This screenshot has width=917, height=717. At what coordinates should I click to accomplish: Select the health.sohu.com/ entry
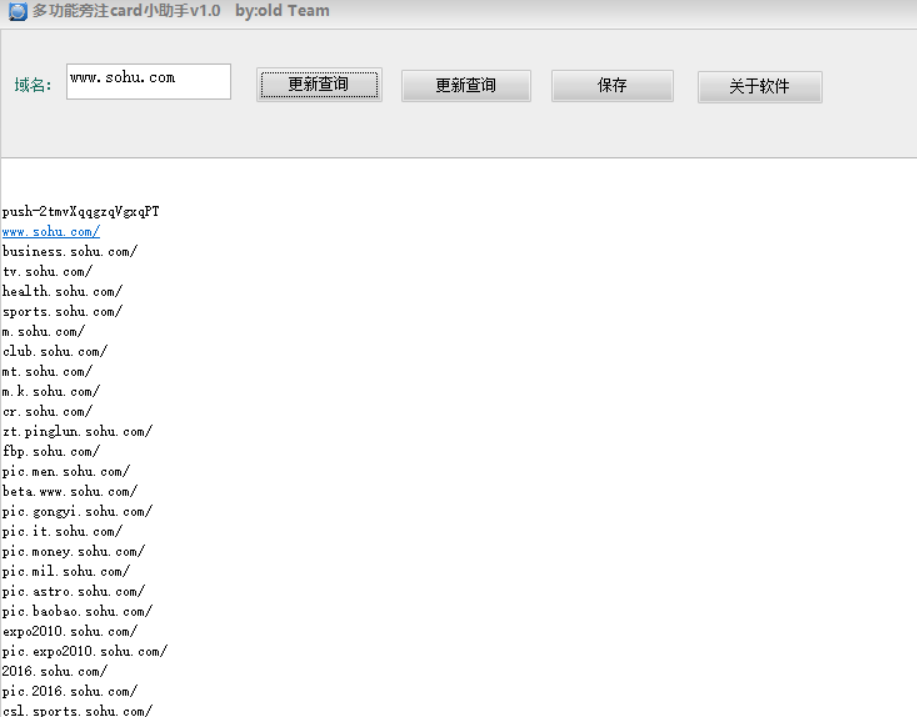point(62,291)
